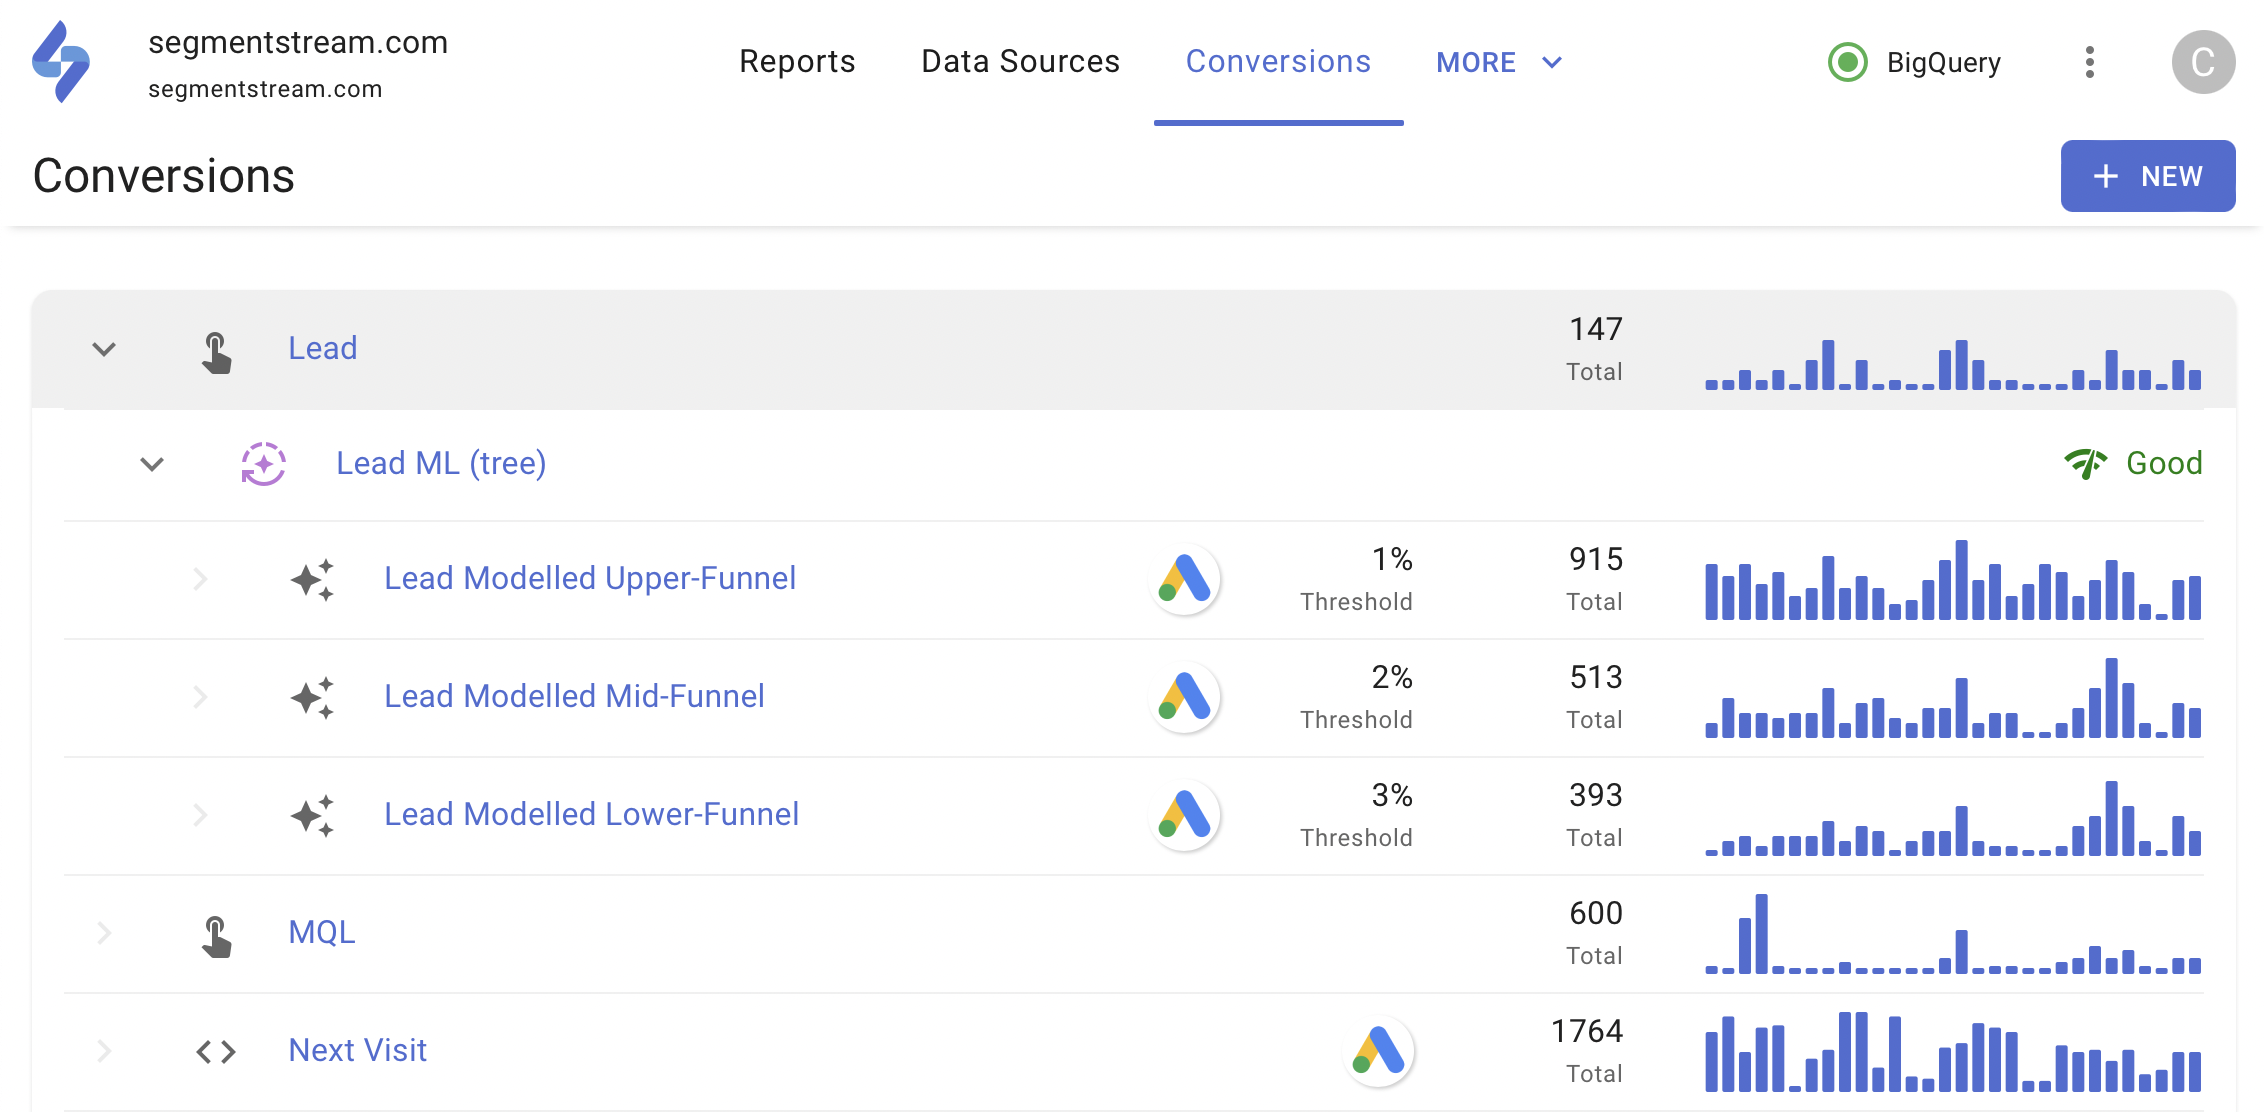The image size is (2264, 1112).
Task: Click the sparkle icon for Mid-Funnel
Action: (x=312, y=698)
